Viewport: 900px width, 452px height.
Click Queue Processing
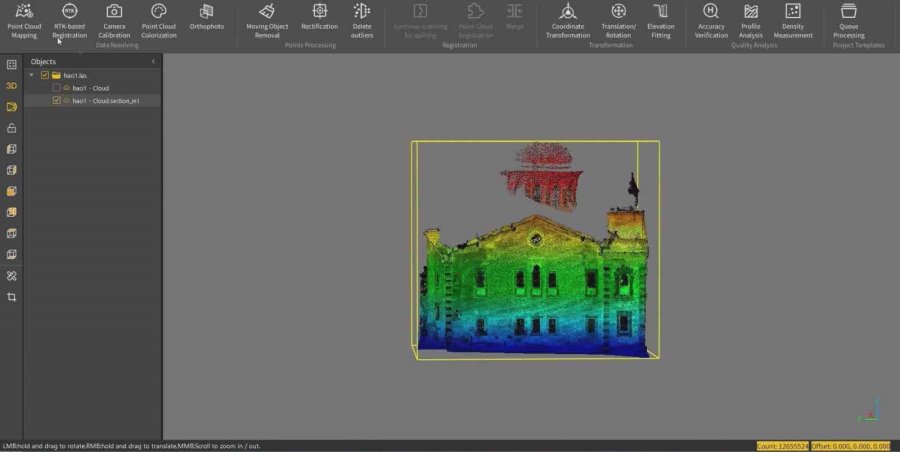pyautogui.click(x=848, y=20)
